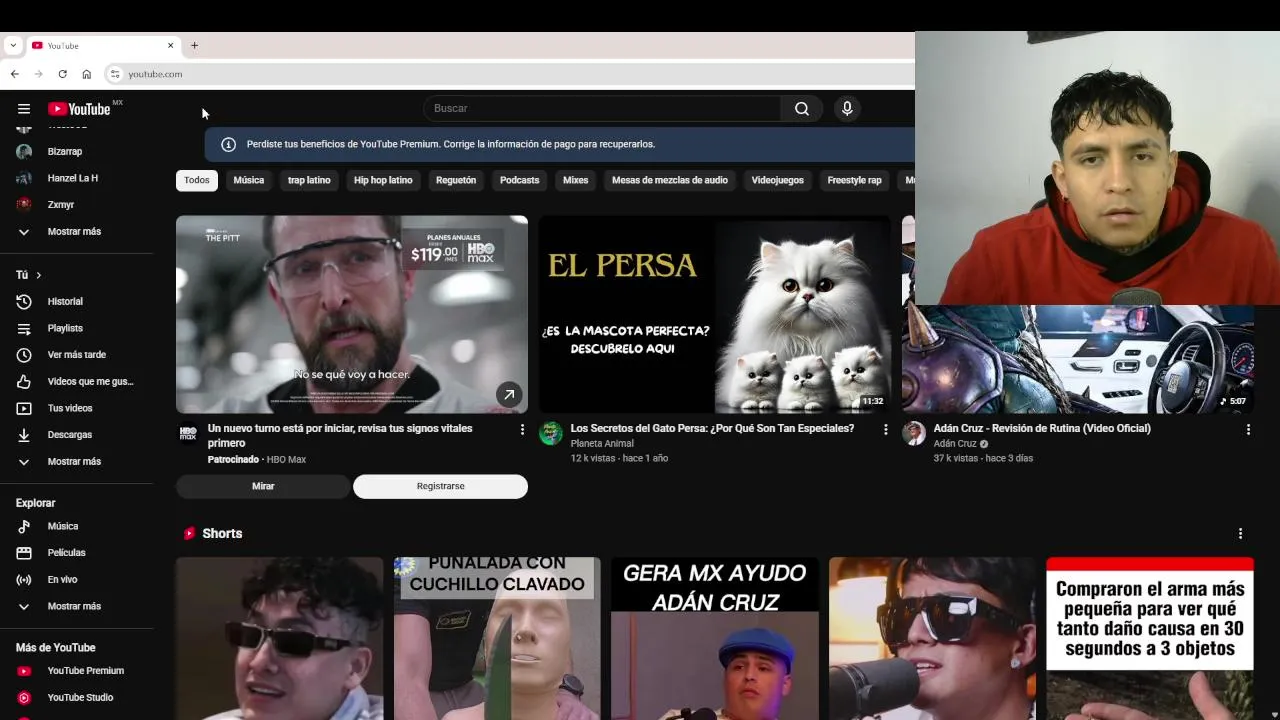
Task: Open the GERA MX AYUDO ADÁN CRUZ short
Action: click(x=715, y=638)
